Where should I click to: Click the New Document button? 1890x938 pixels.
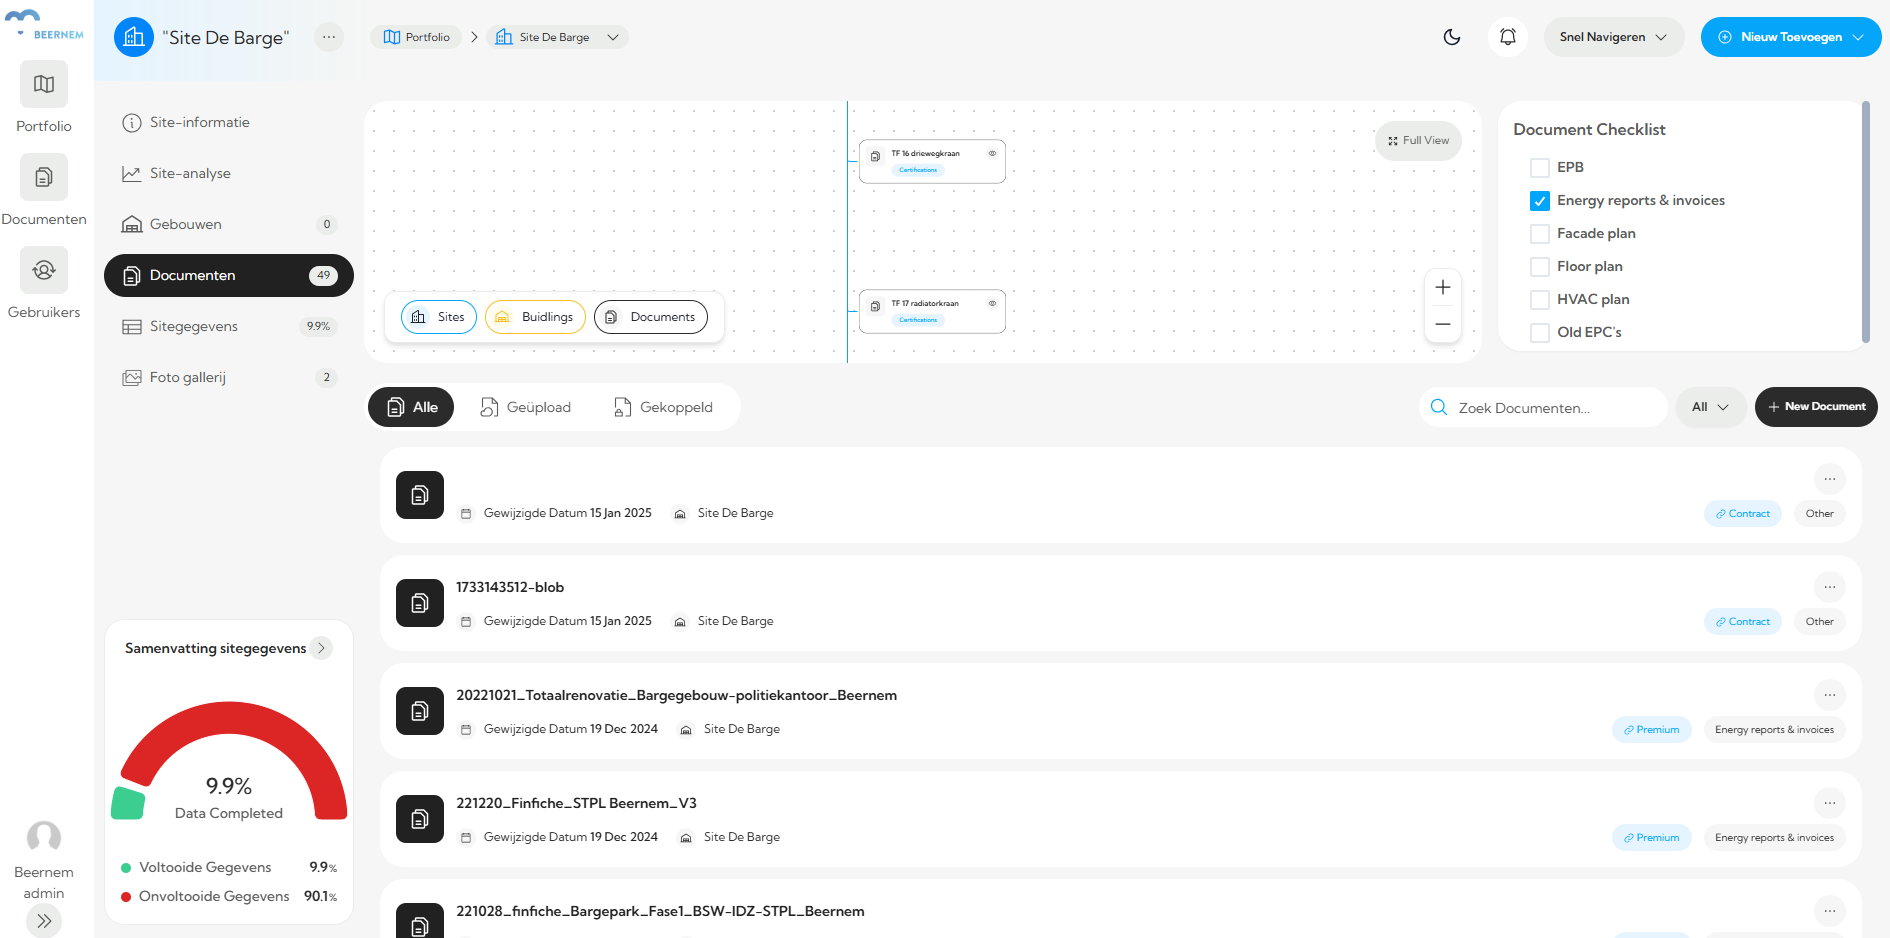click(x=1815, y=407)
